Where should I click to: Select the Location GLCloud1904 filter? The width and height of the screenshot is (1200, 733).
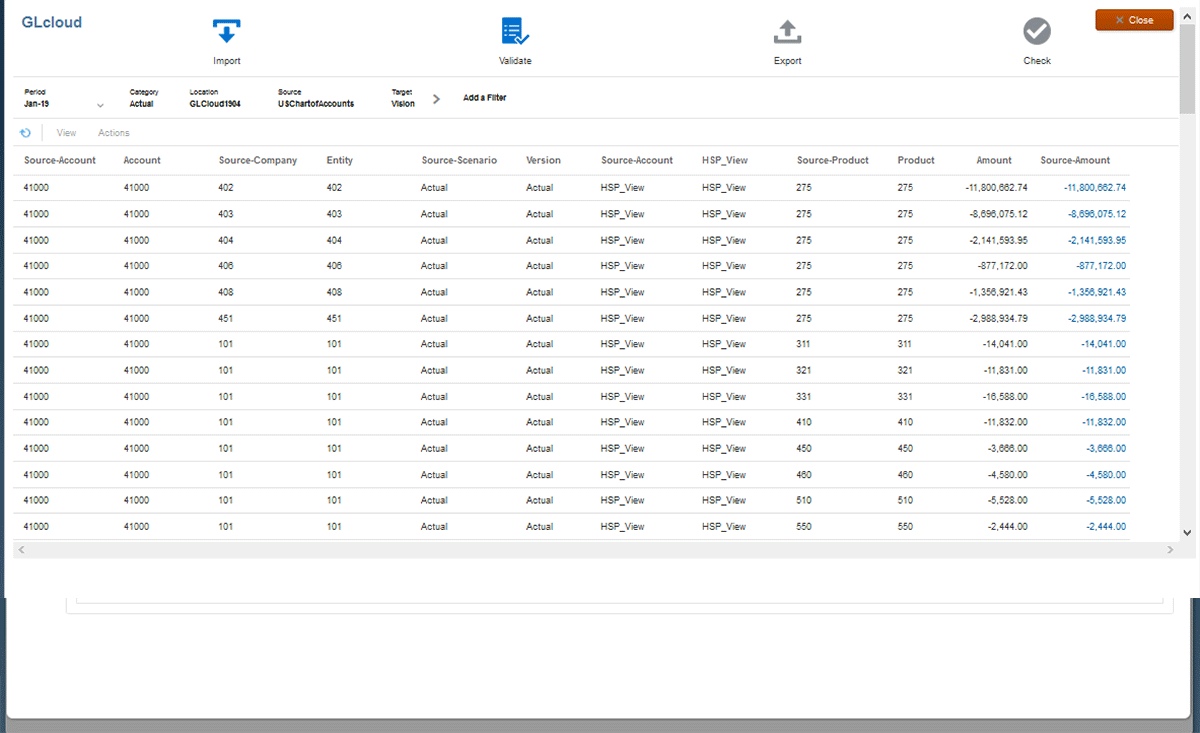(x=214, y=103)
